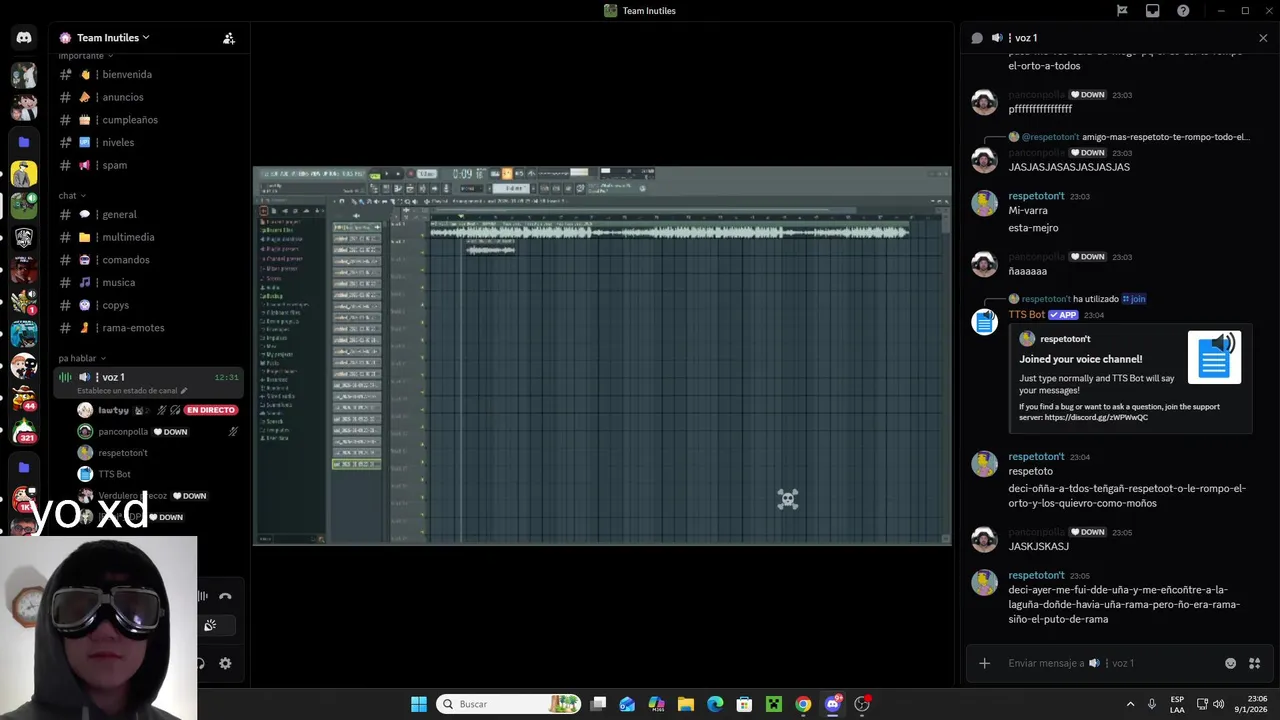Open server with 44 notification badge

pos(24,398)
